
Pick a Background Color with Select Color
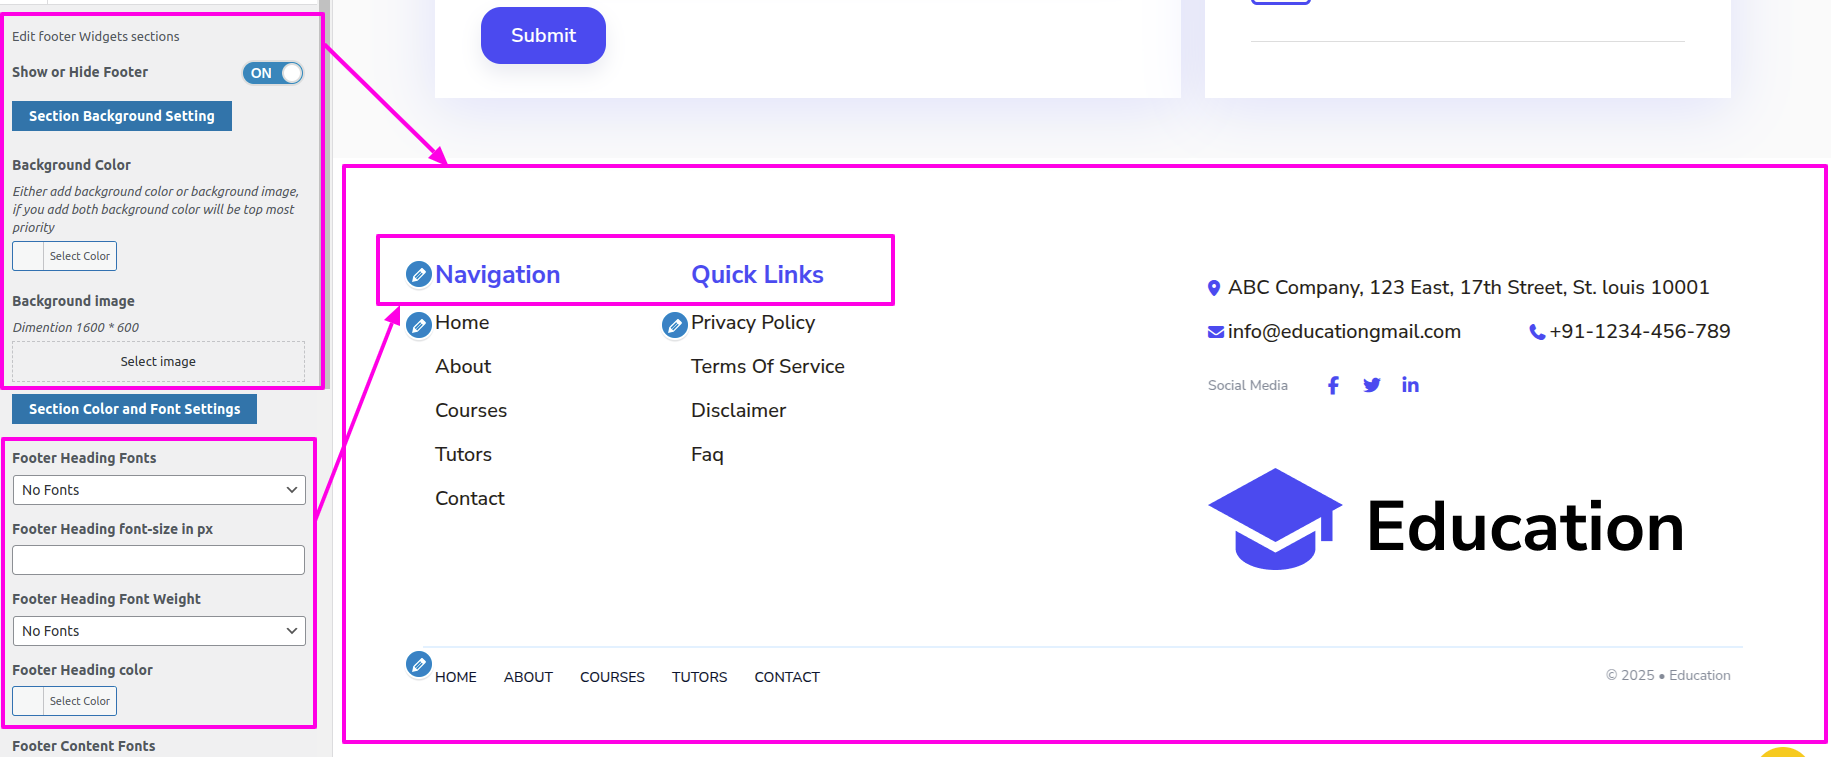coord(65,256)
